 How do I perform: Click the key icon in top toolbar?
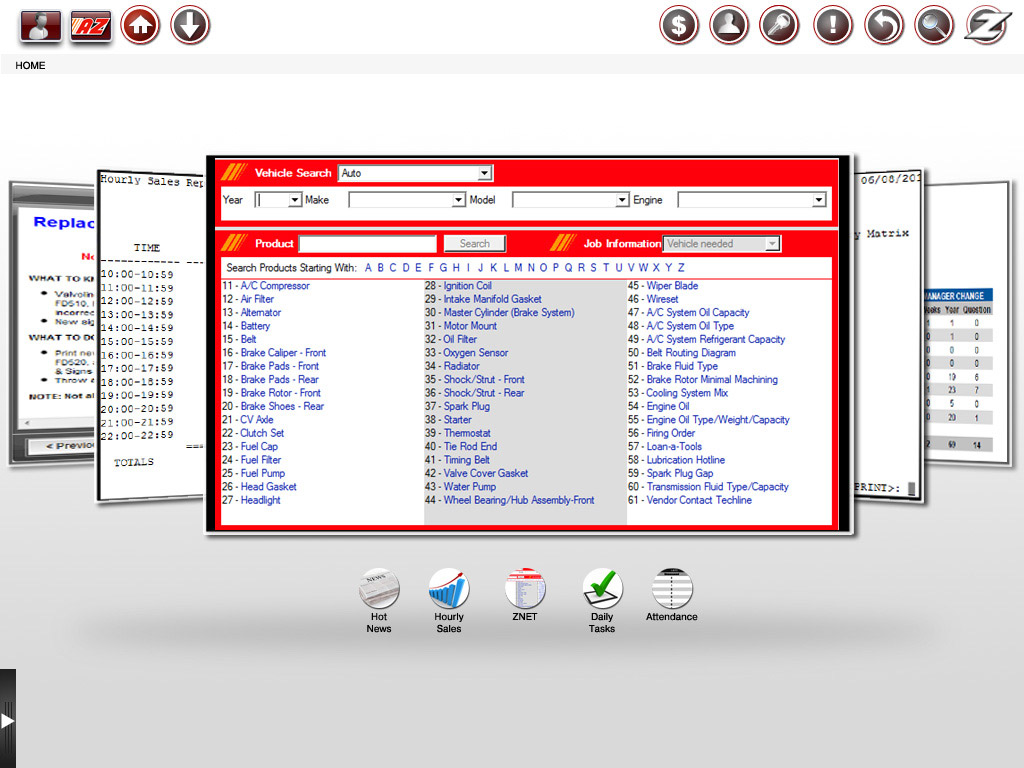coord(780,26)
